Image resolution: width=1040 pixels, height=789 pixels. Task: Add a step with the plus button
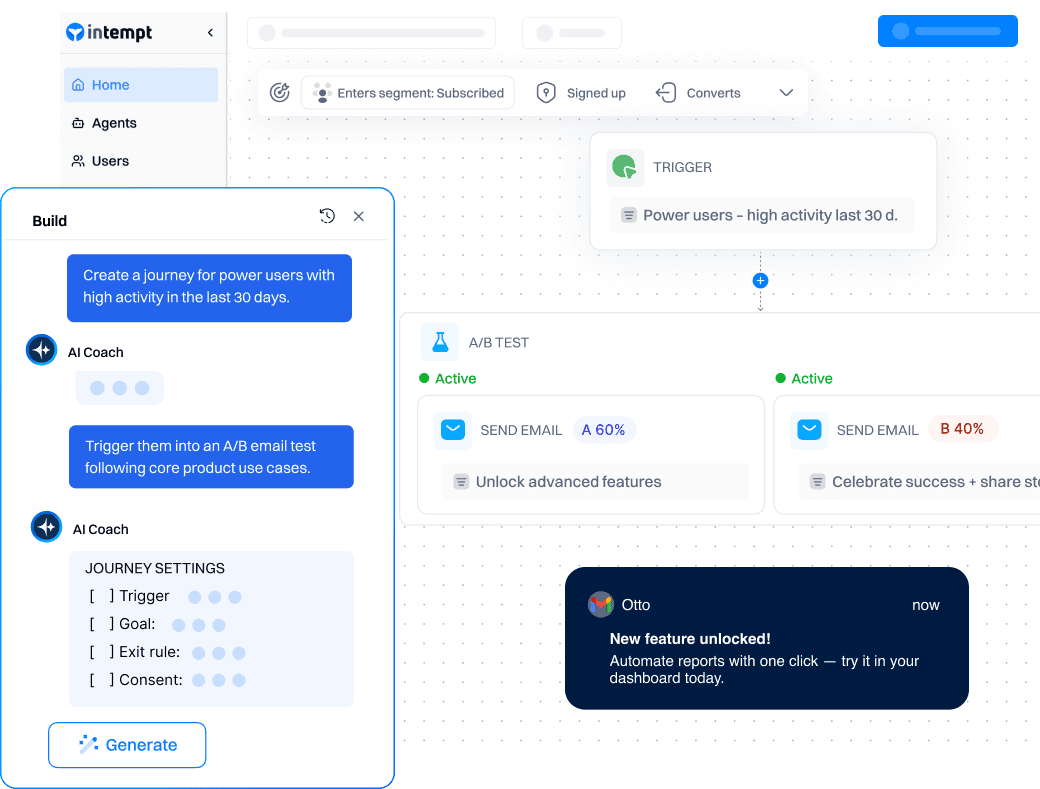pos(760,280)
